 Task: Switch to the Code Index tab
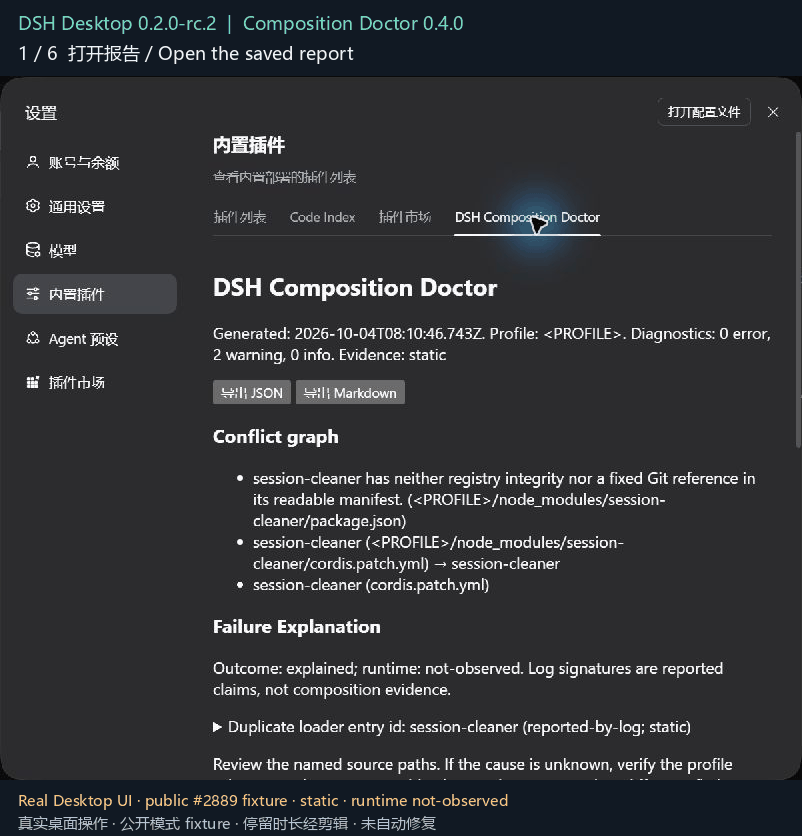coord(322,217)
